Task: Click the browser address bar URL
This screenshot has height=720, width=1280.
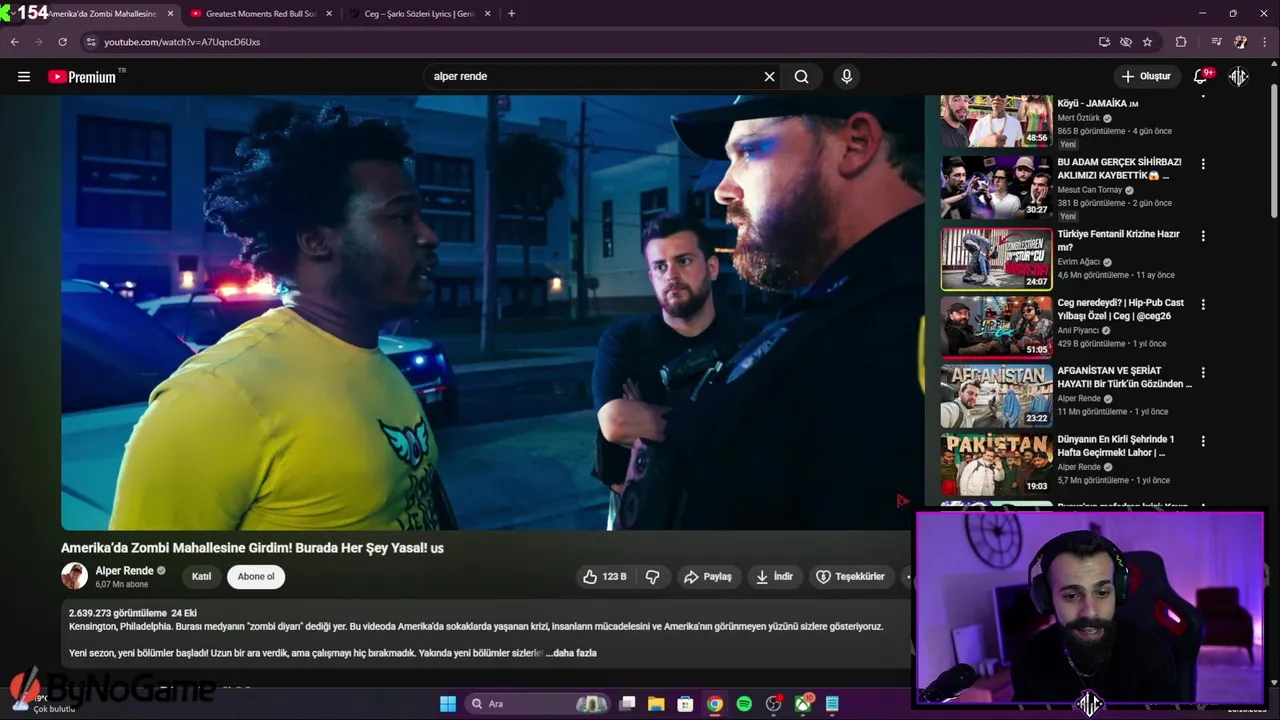Action: point(182,42)
